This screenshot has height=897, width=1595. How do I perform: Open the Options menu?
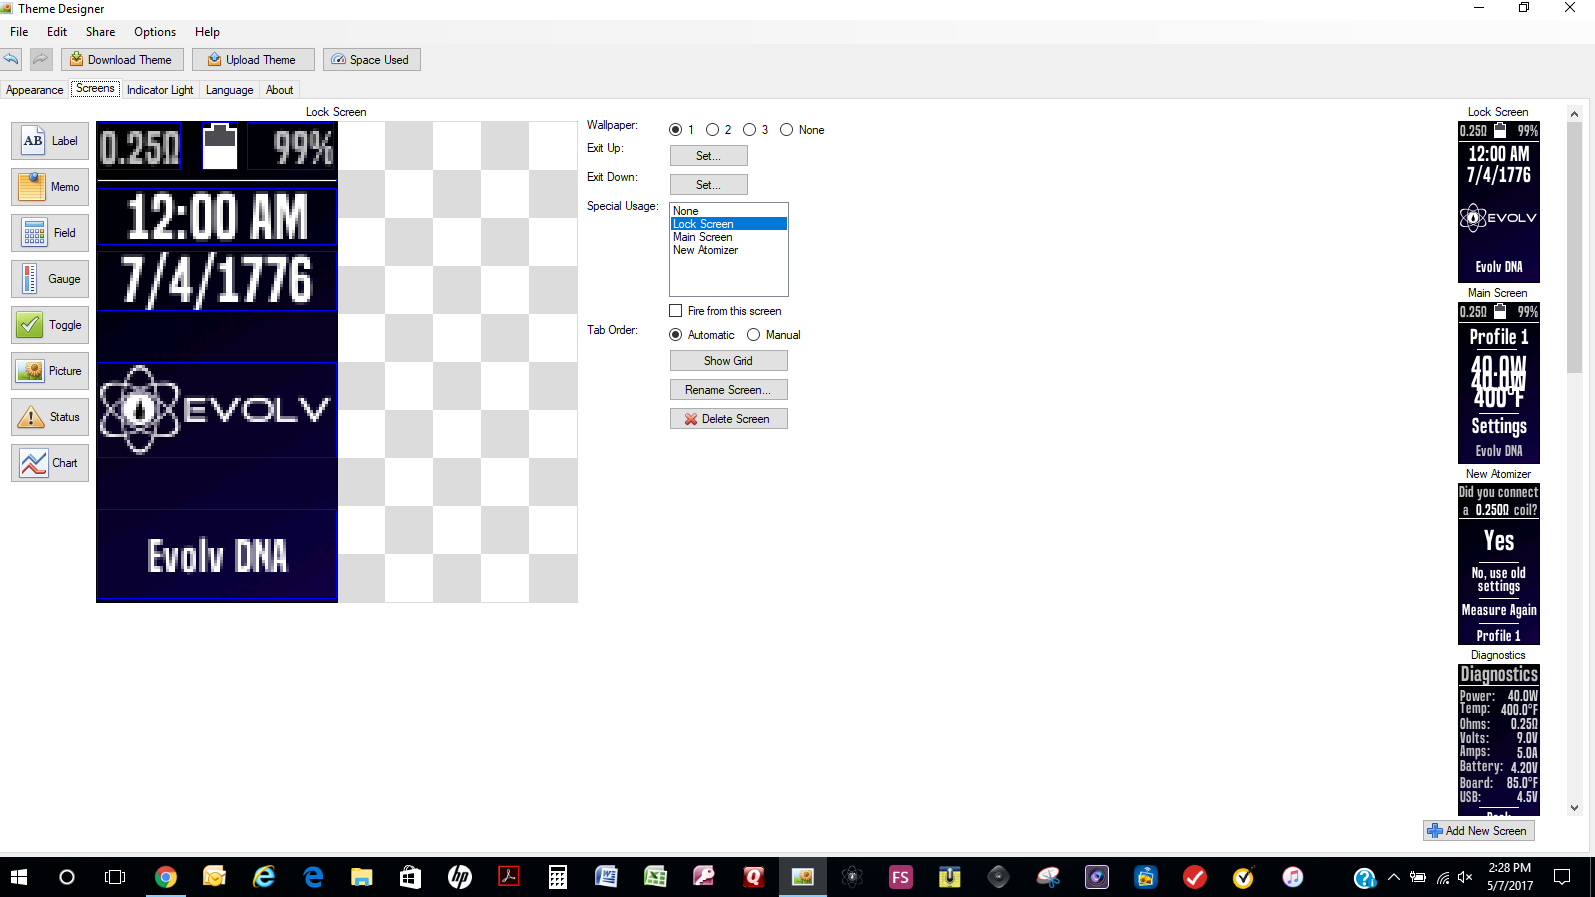tap(154, 32)
